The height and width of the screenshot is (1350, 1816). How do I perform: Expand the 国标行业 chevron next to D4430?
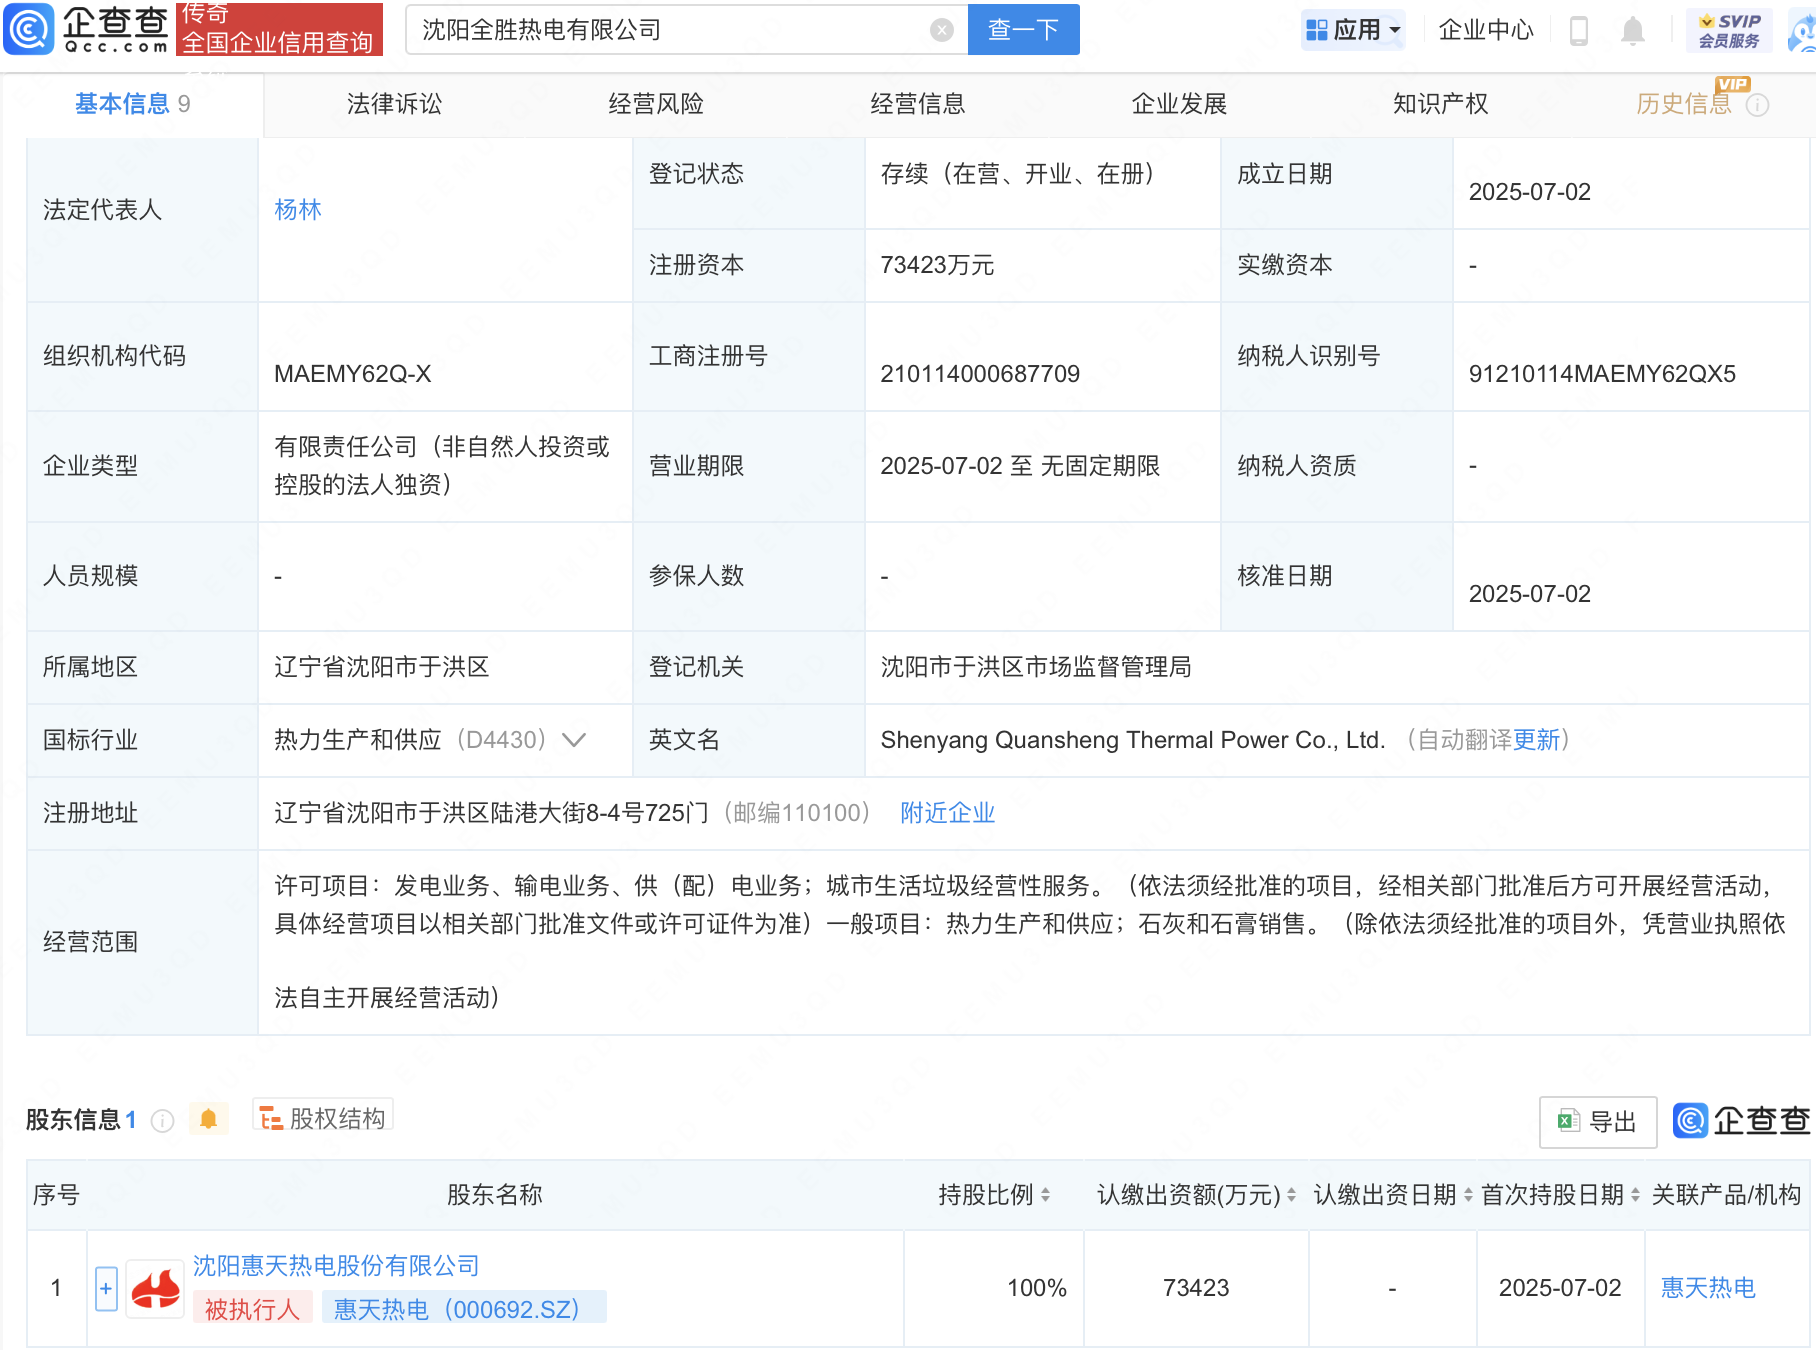coord(574,740)
